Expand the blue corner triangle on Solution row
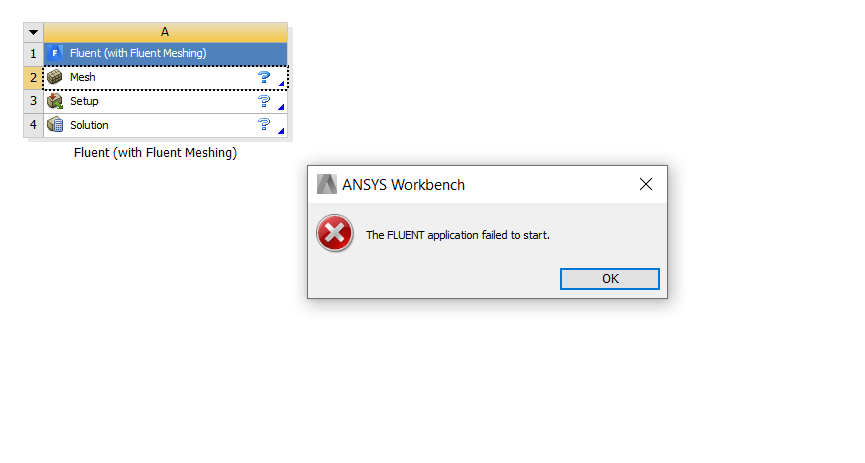The height and width of the screenshot is (463, 865). coord(281,131)
